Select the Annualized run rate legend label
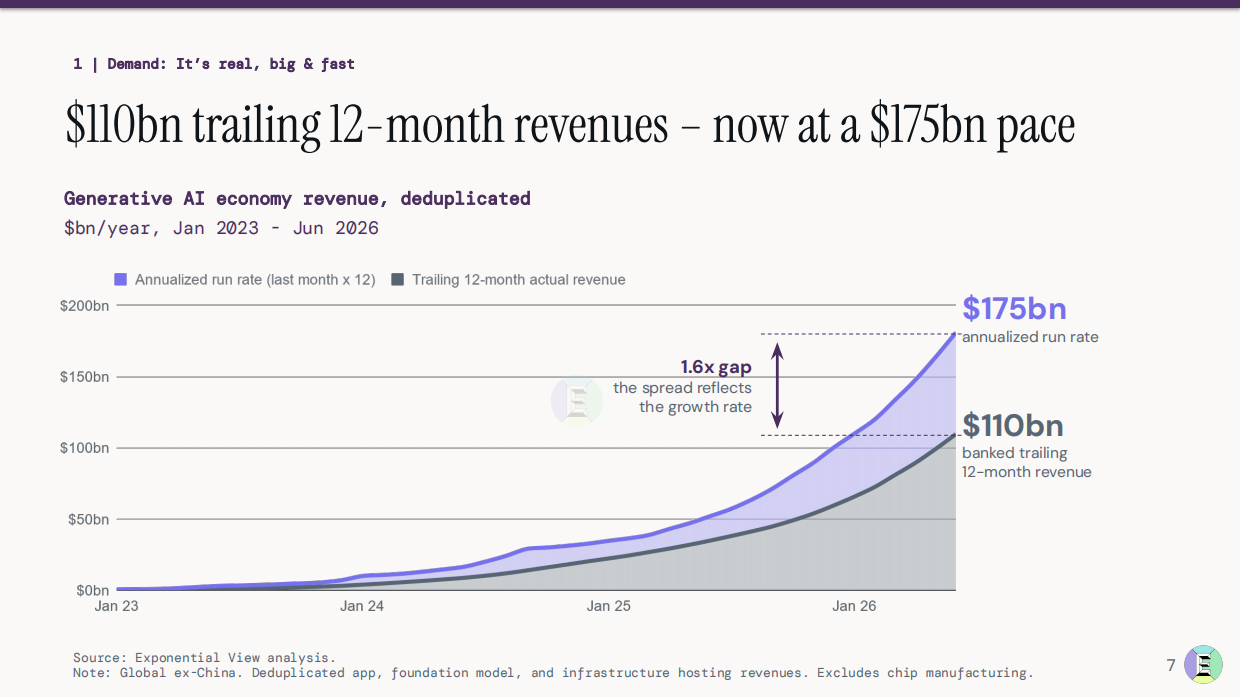This screenshot has width=1240, height=697. click(255, 280)
